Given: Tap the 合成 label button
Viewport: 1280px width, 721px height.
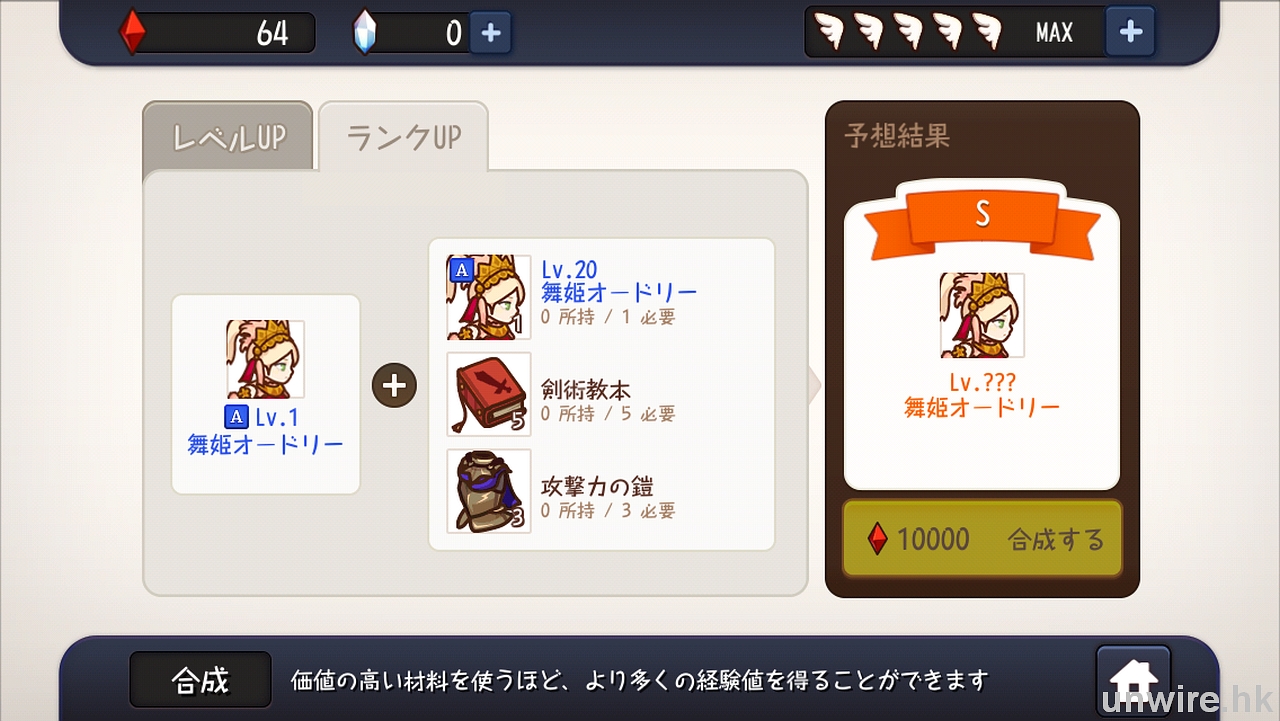Looking at the screenshot, I should (201, 680).
